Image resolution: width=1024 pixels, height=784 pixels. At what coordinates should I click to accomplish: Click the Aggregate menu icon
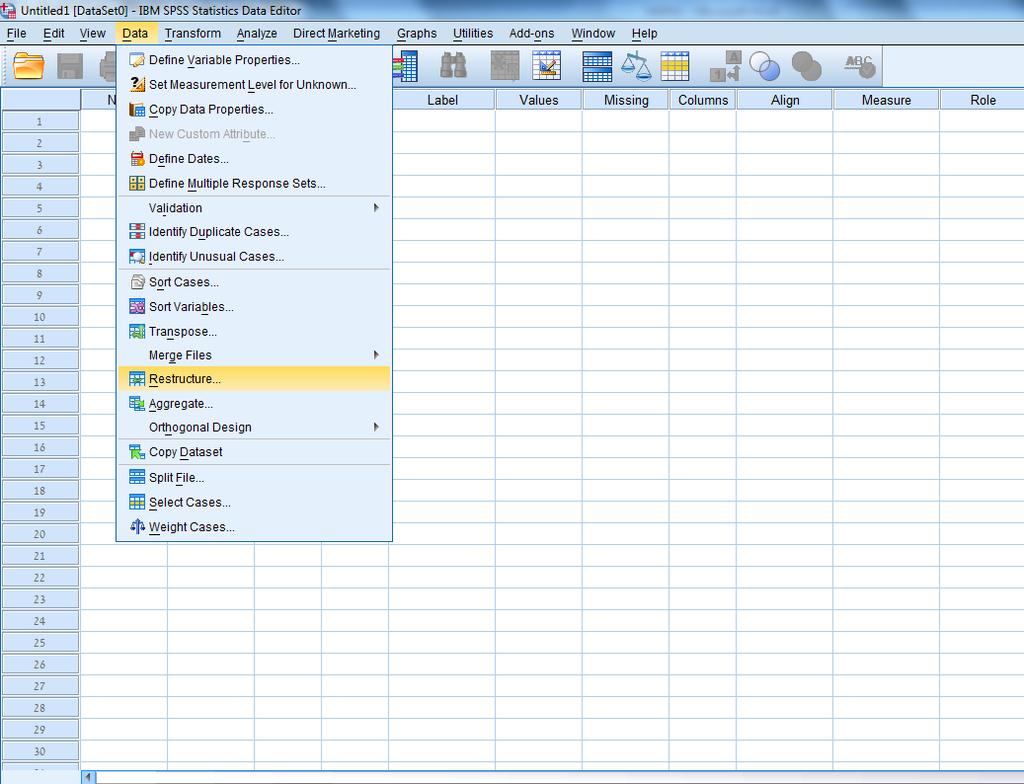[x=136, y=404]
